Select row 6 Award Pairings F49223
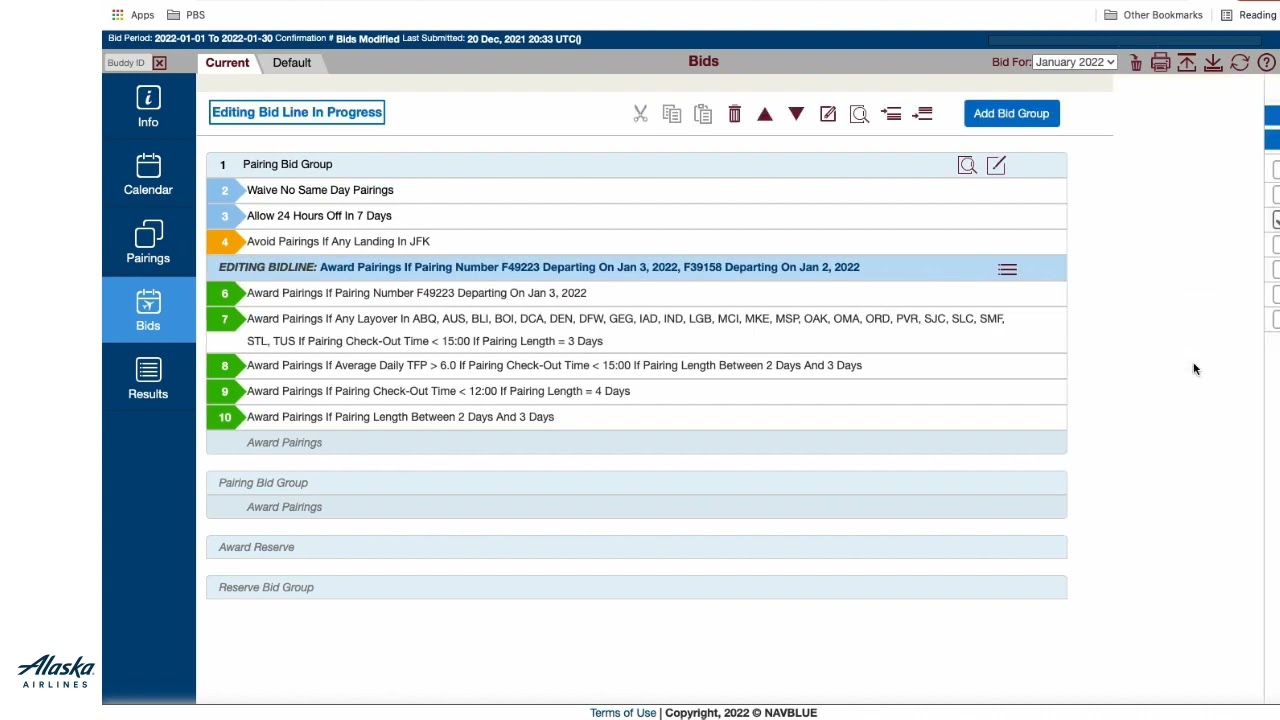 coord(636,293)
